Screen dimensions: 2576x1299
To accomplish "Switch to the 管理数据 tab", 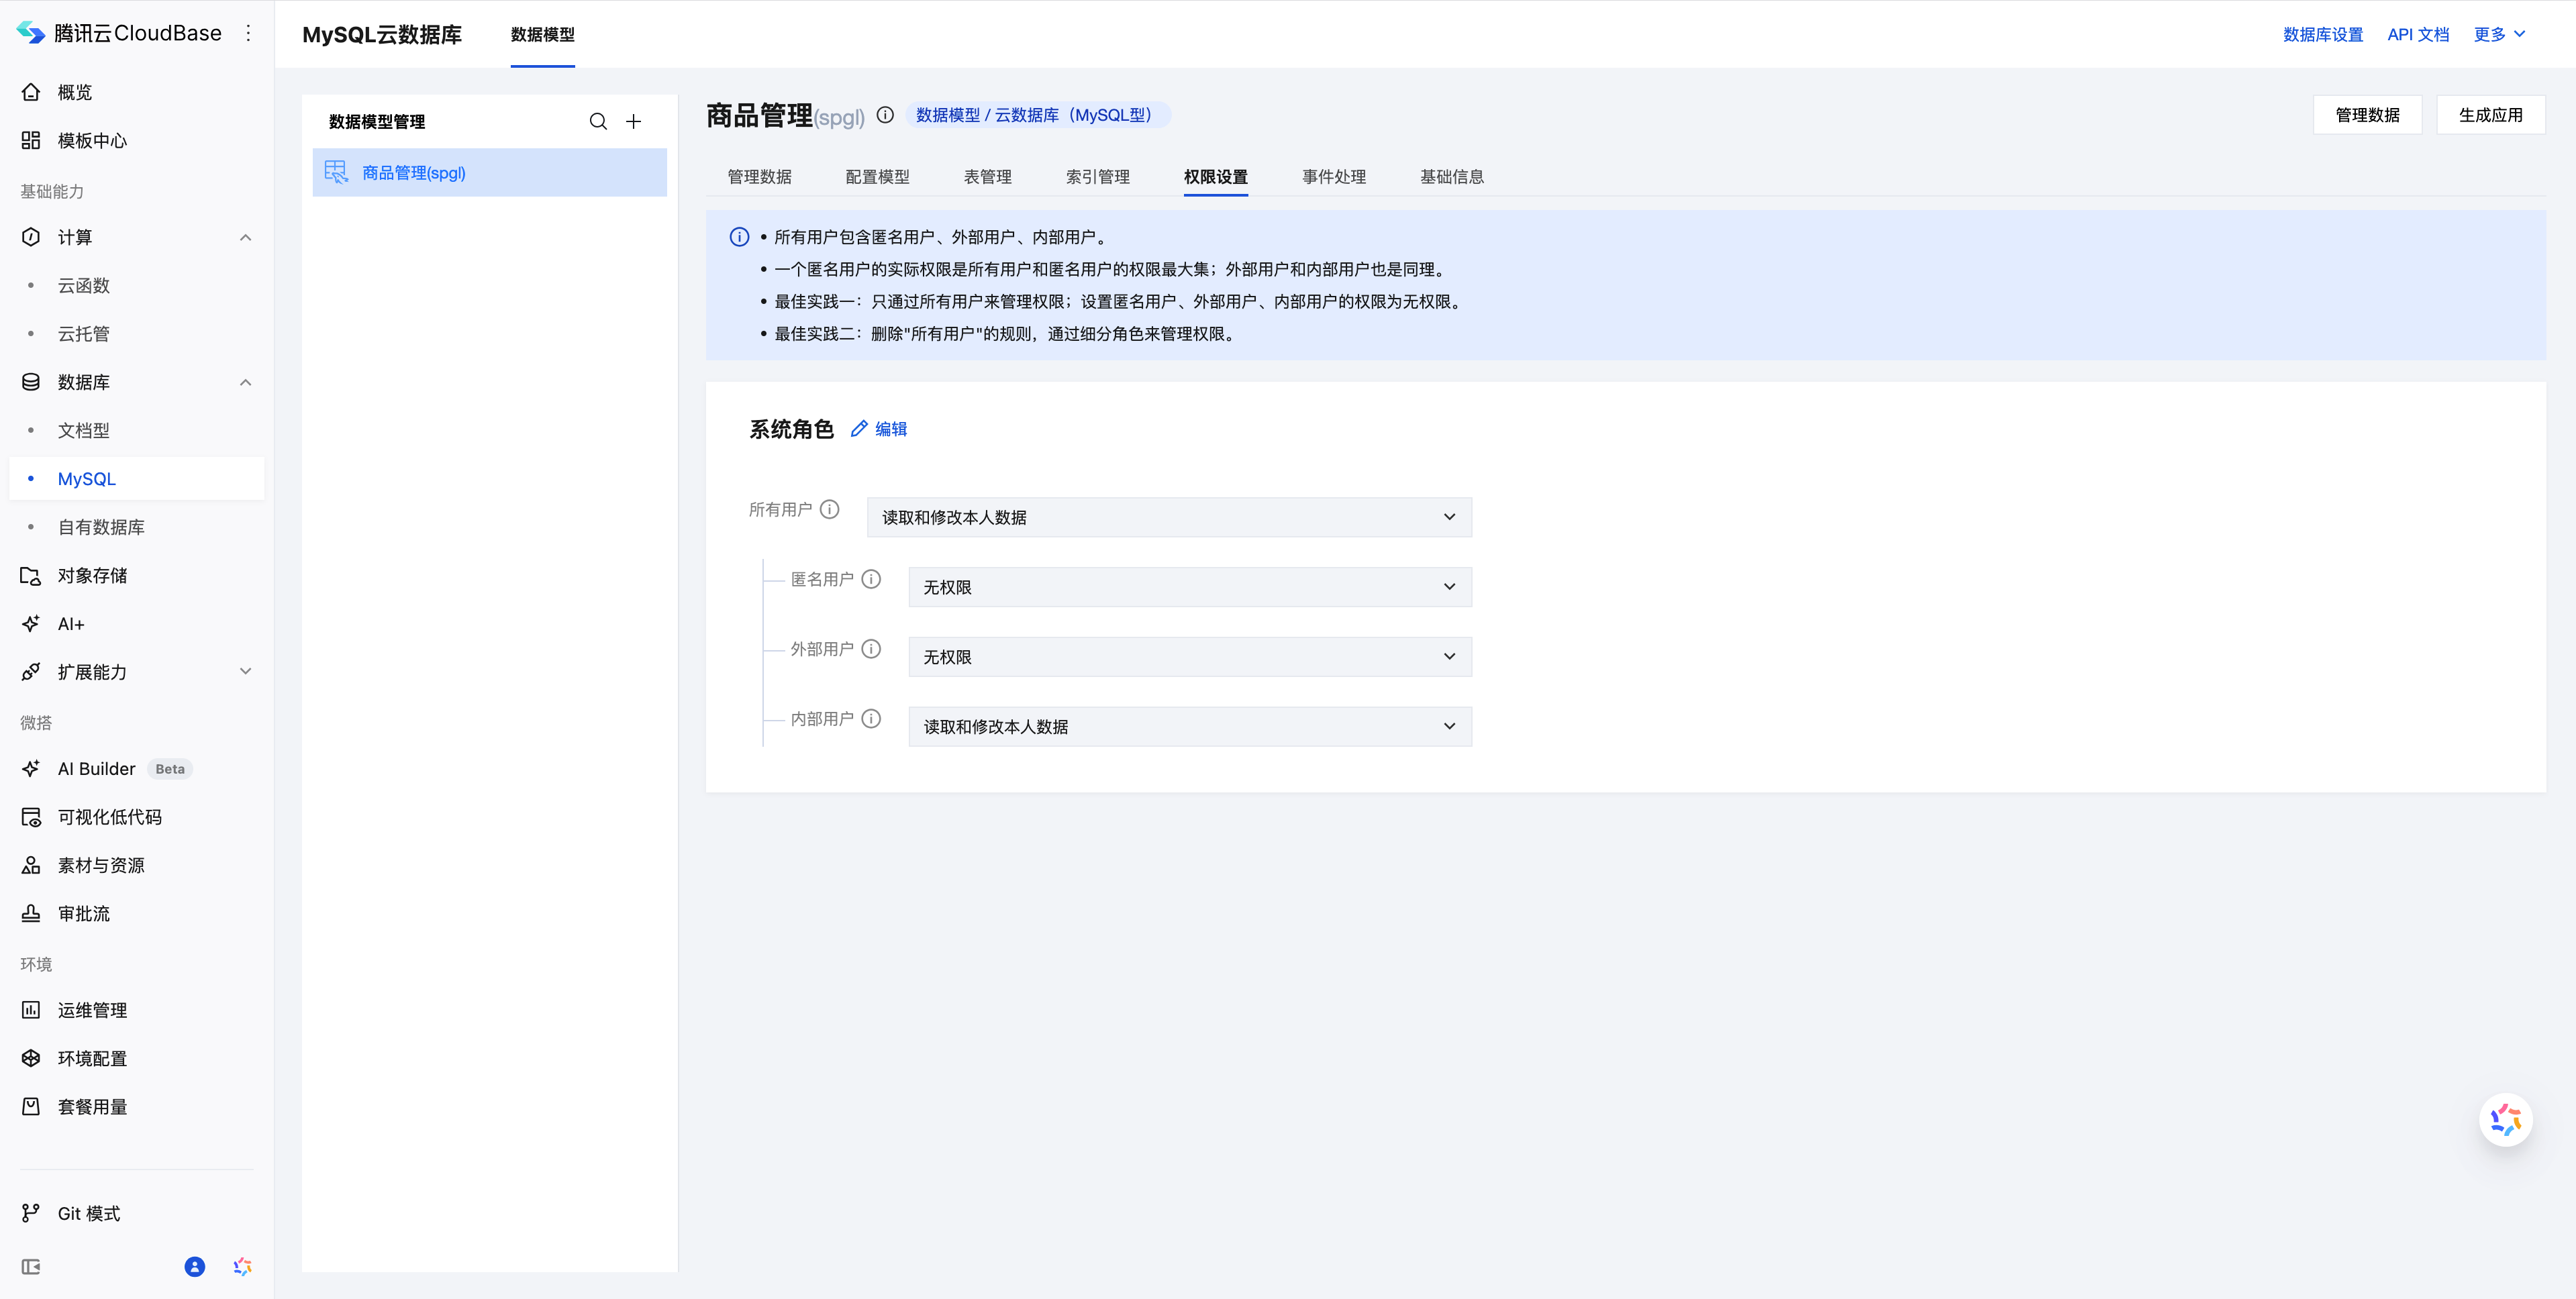I will [759, 177].
